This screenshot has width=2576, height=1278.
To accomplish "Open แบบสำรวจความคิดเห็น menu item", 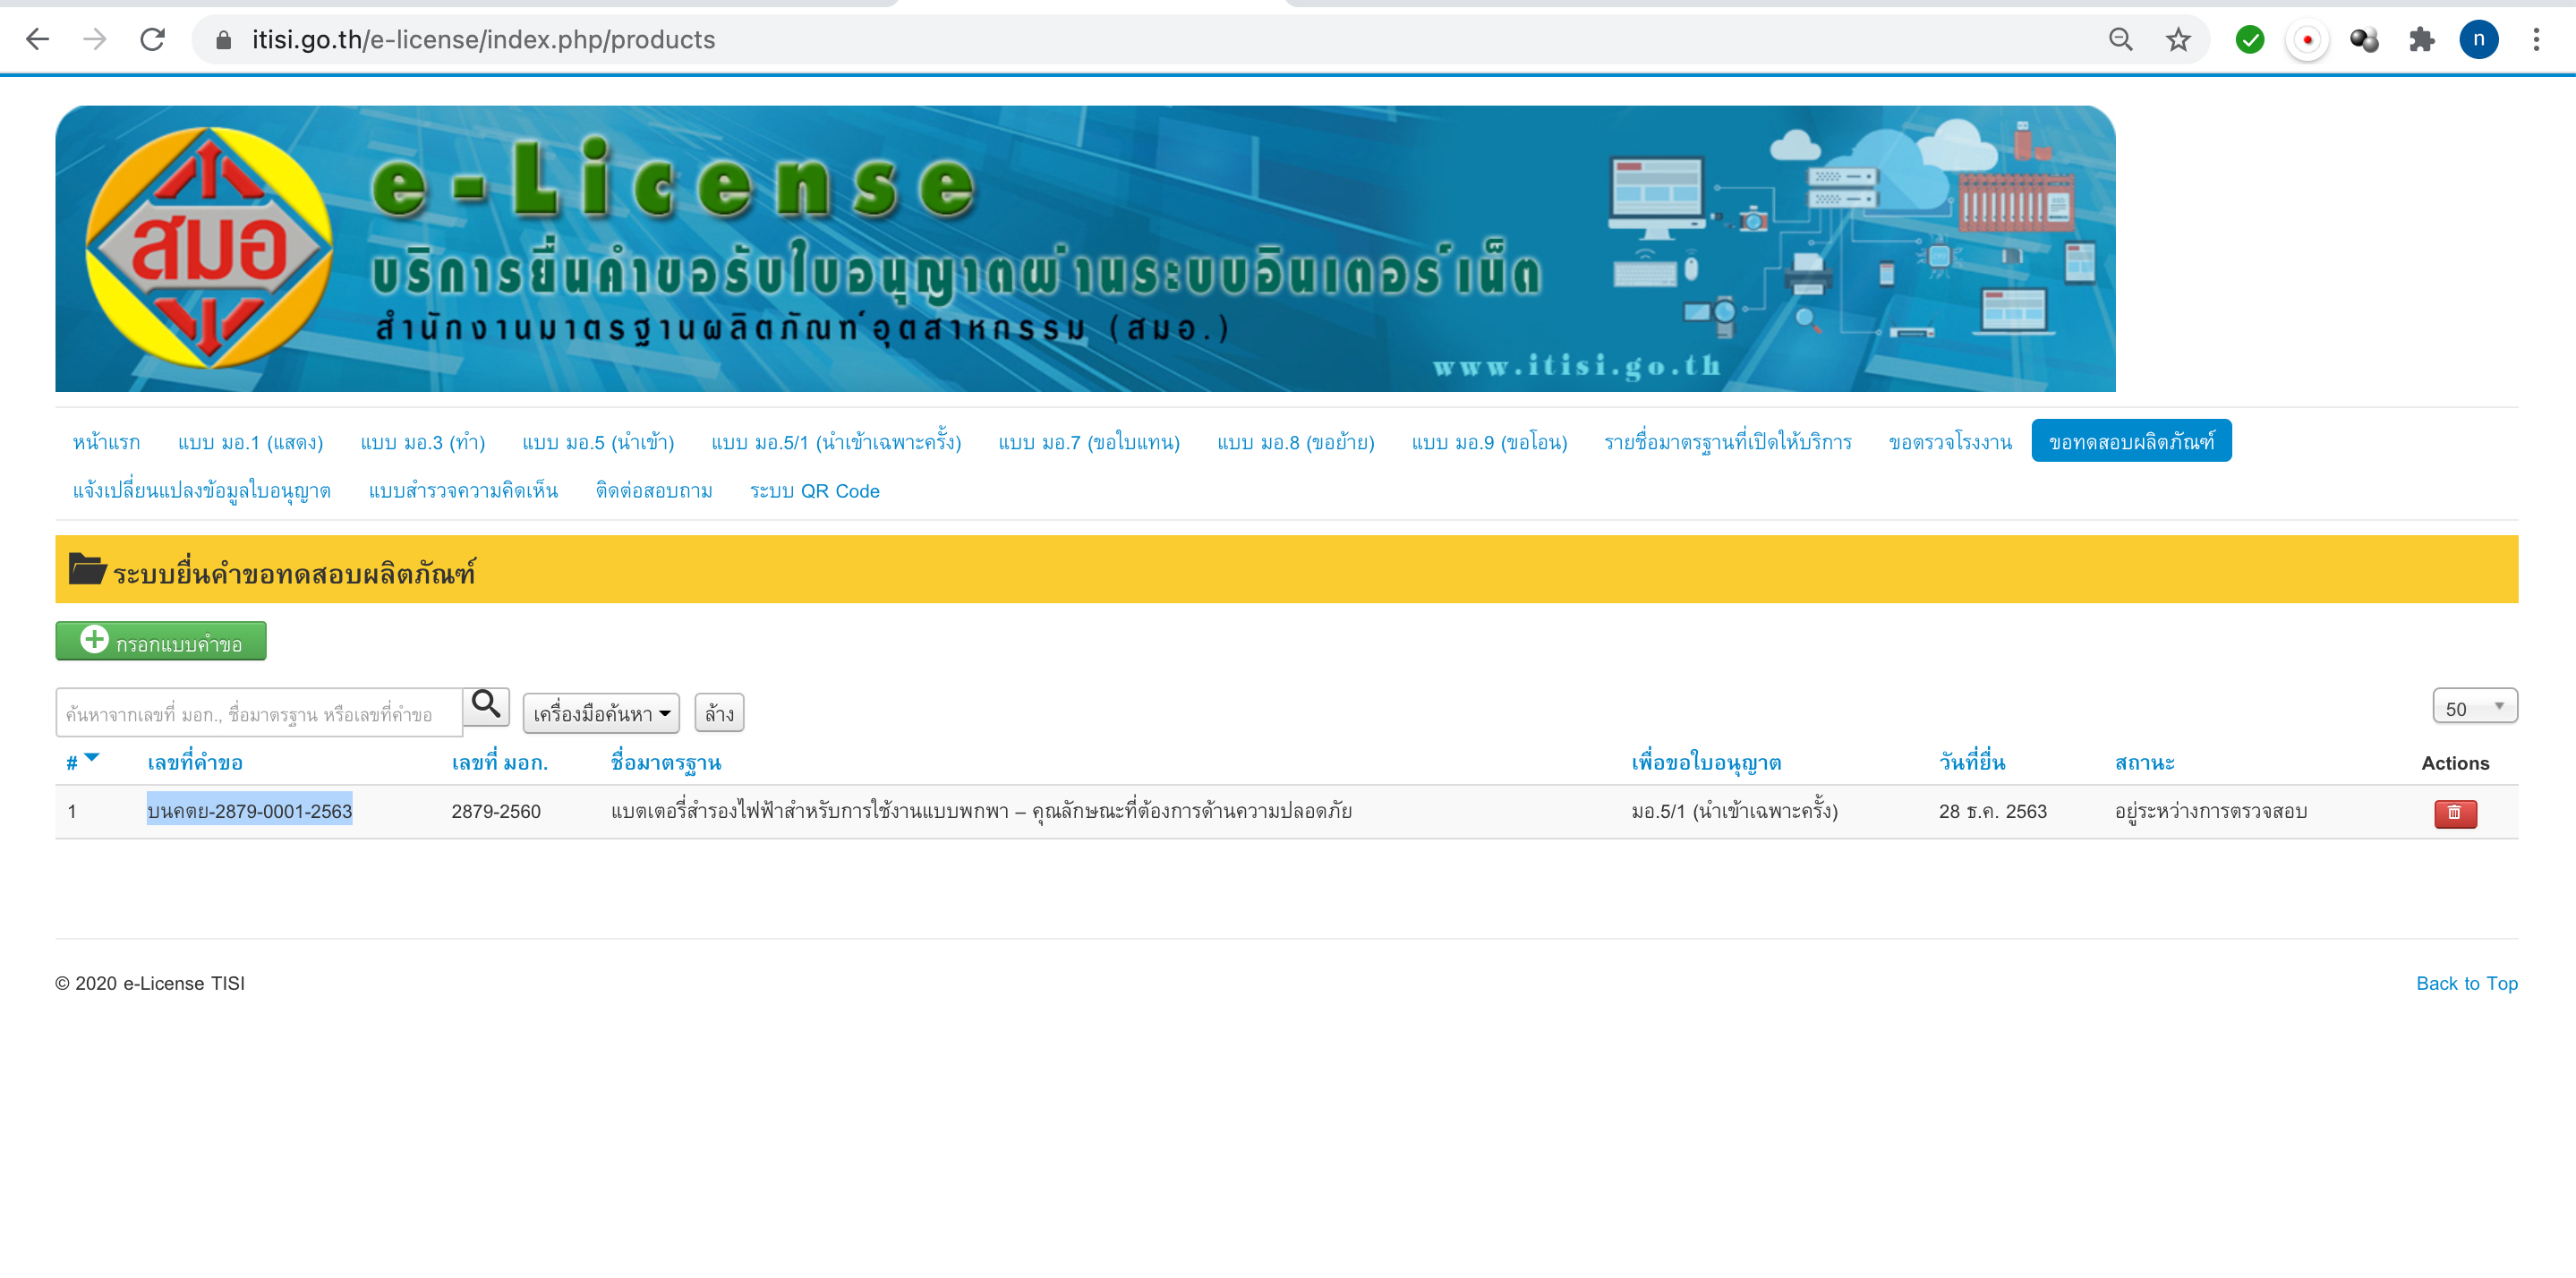I will 463,491.
